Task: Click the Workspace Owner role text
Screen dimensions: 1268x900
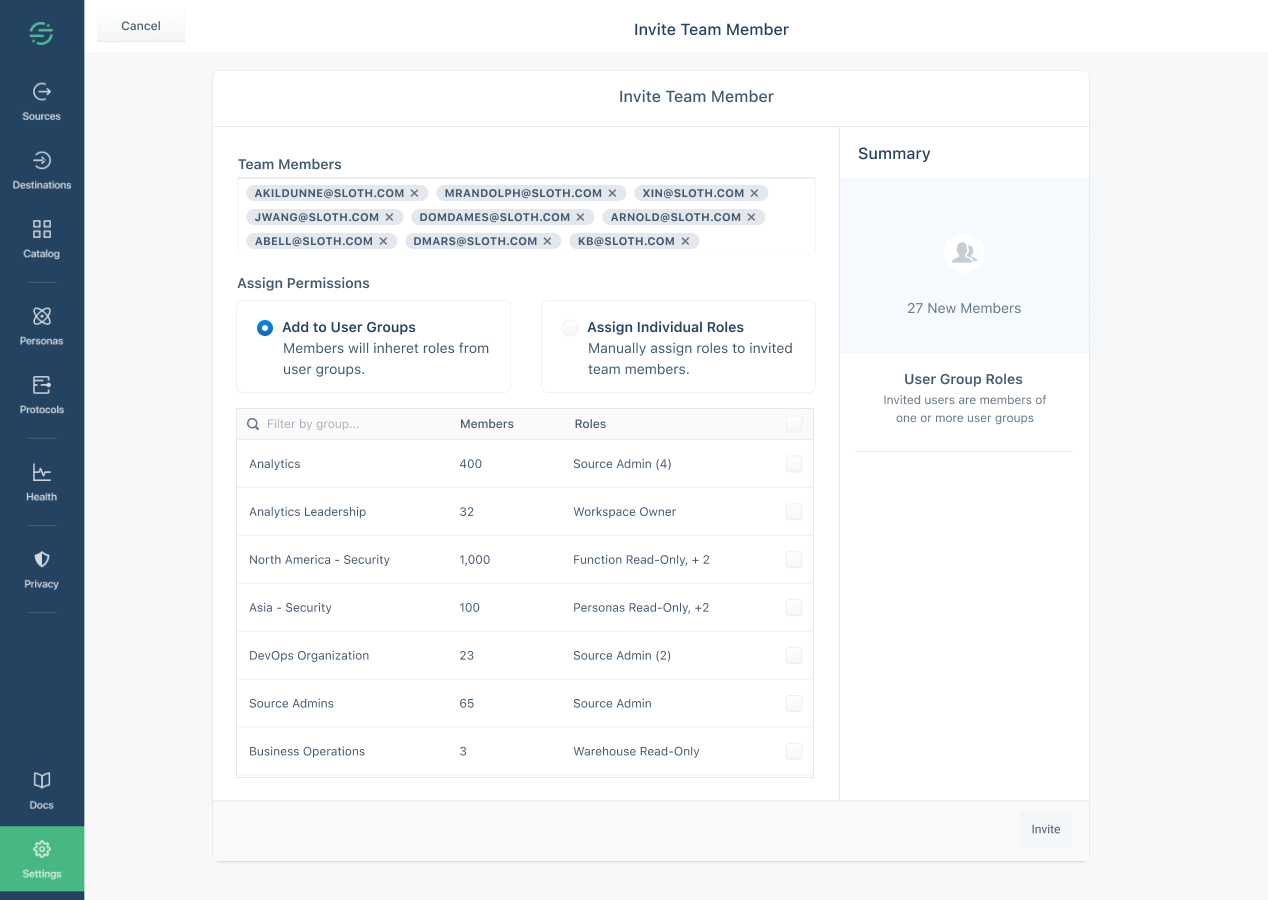Action: click(625, 512)
